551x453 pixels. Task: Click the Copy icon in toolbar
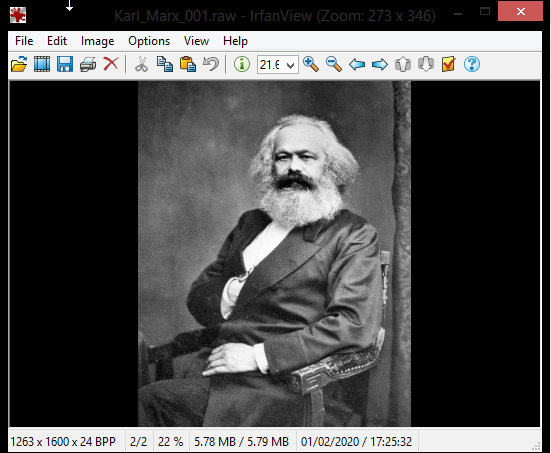[165, 64]
